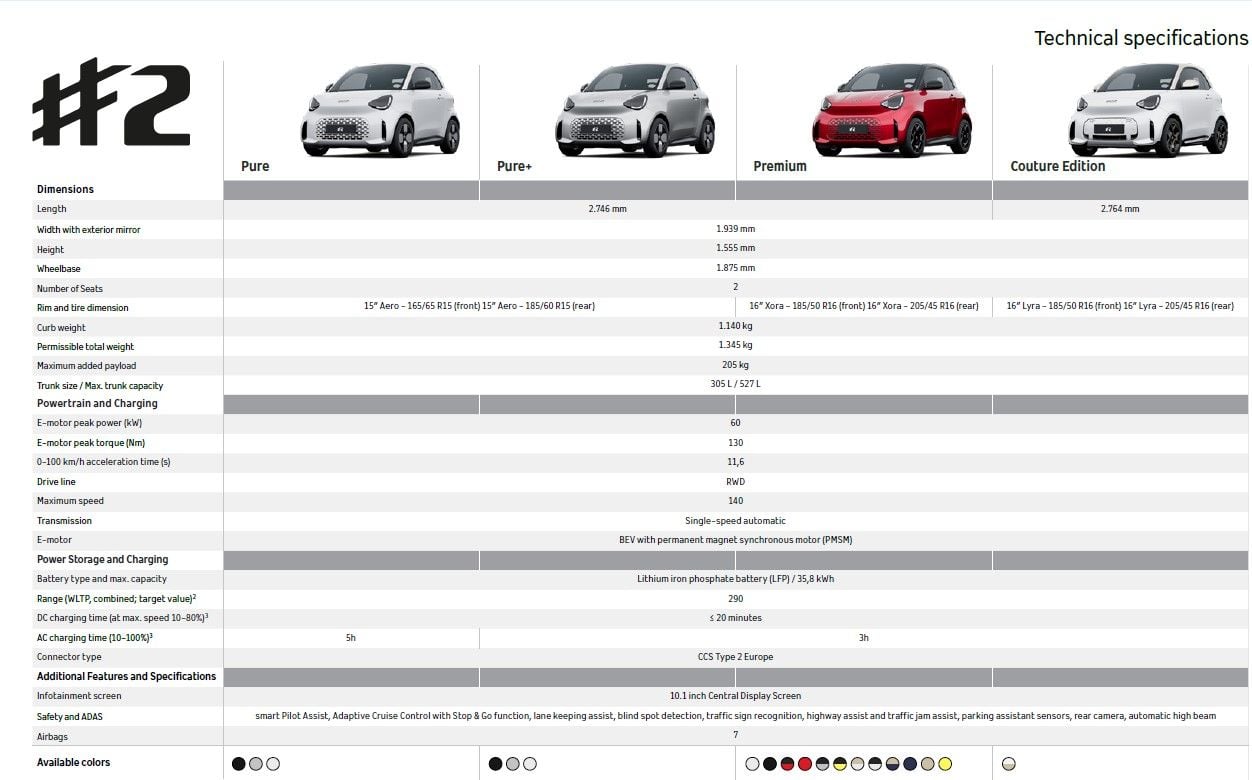1252x780 pixels.
Task: Click the 15" Aero rim and tire cell
Action: tap(479, 306)
